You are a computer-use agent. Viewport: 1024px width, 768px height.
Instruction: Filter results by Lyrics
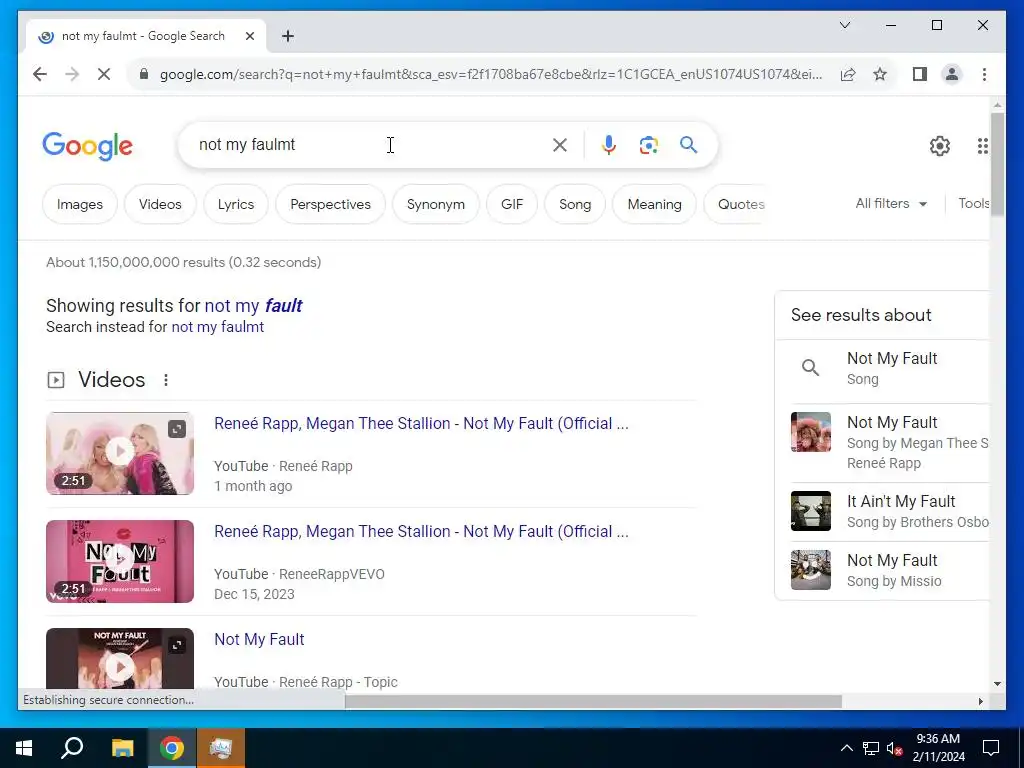pos(236,204)
